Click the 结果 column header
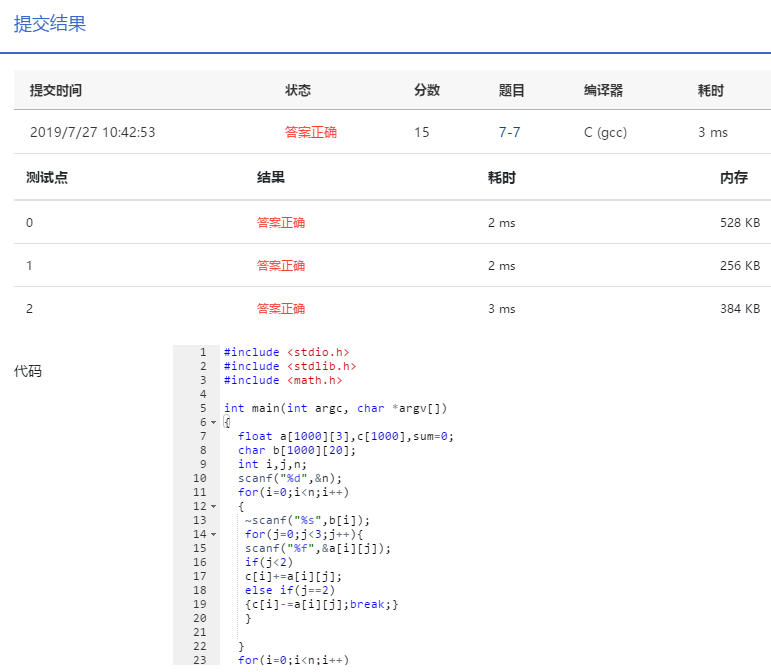The height and width of the screenshot is (672, 771). 270,177
